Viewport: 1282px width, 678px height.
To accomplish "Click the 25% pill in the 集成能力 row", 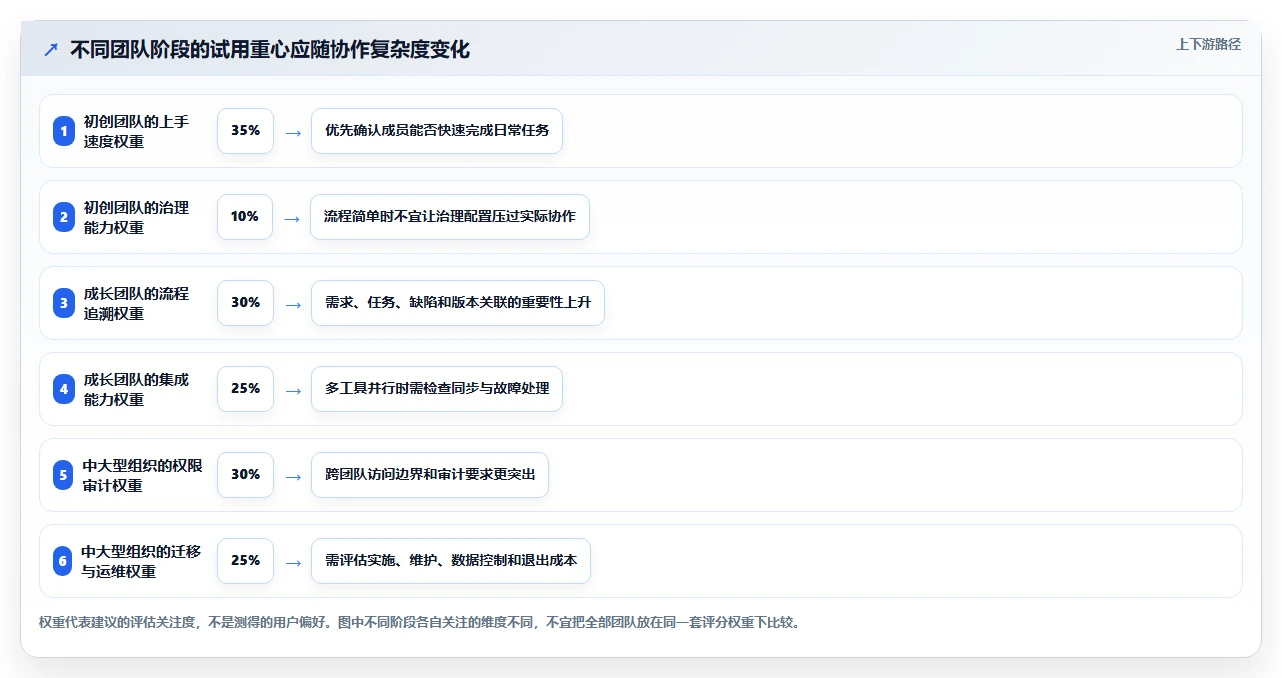I will click(245, 389).
